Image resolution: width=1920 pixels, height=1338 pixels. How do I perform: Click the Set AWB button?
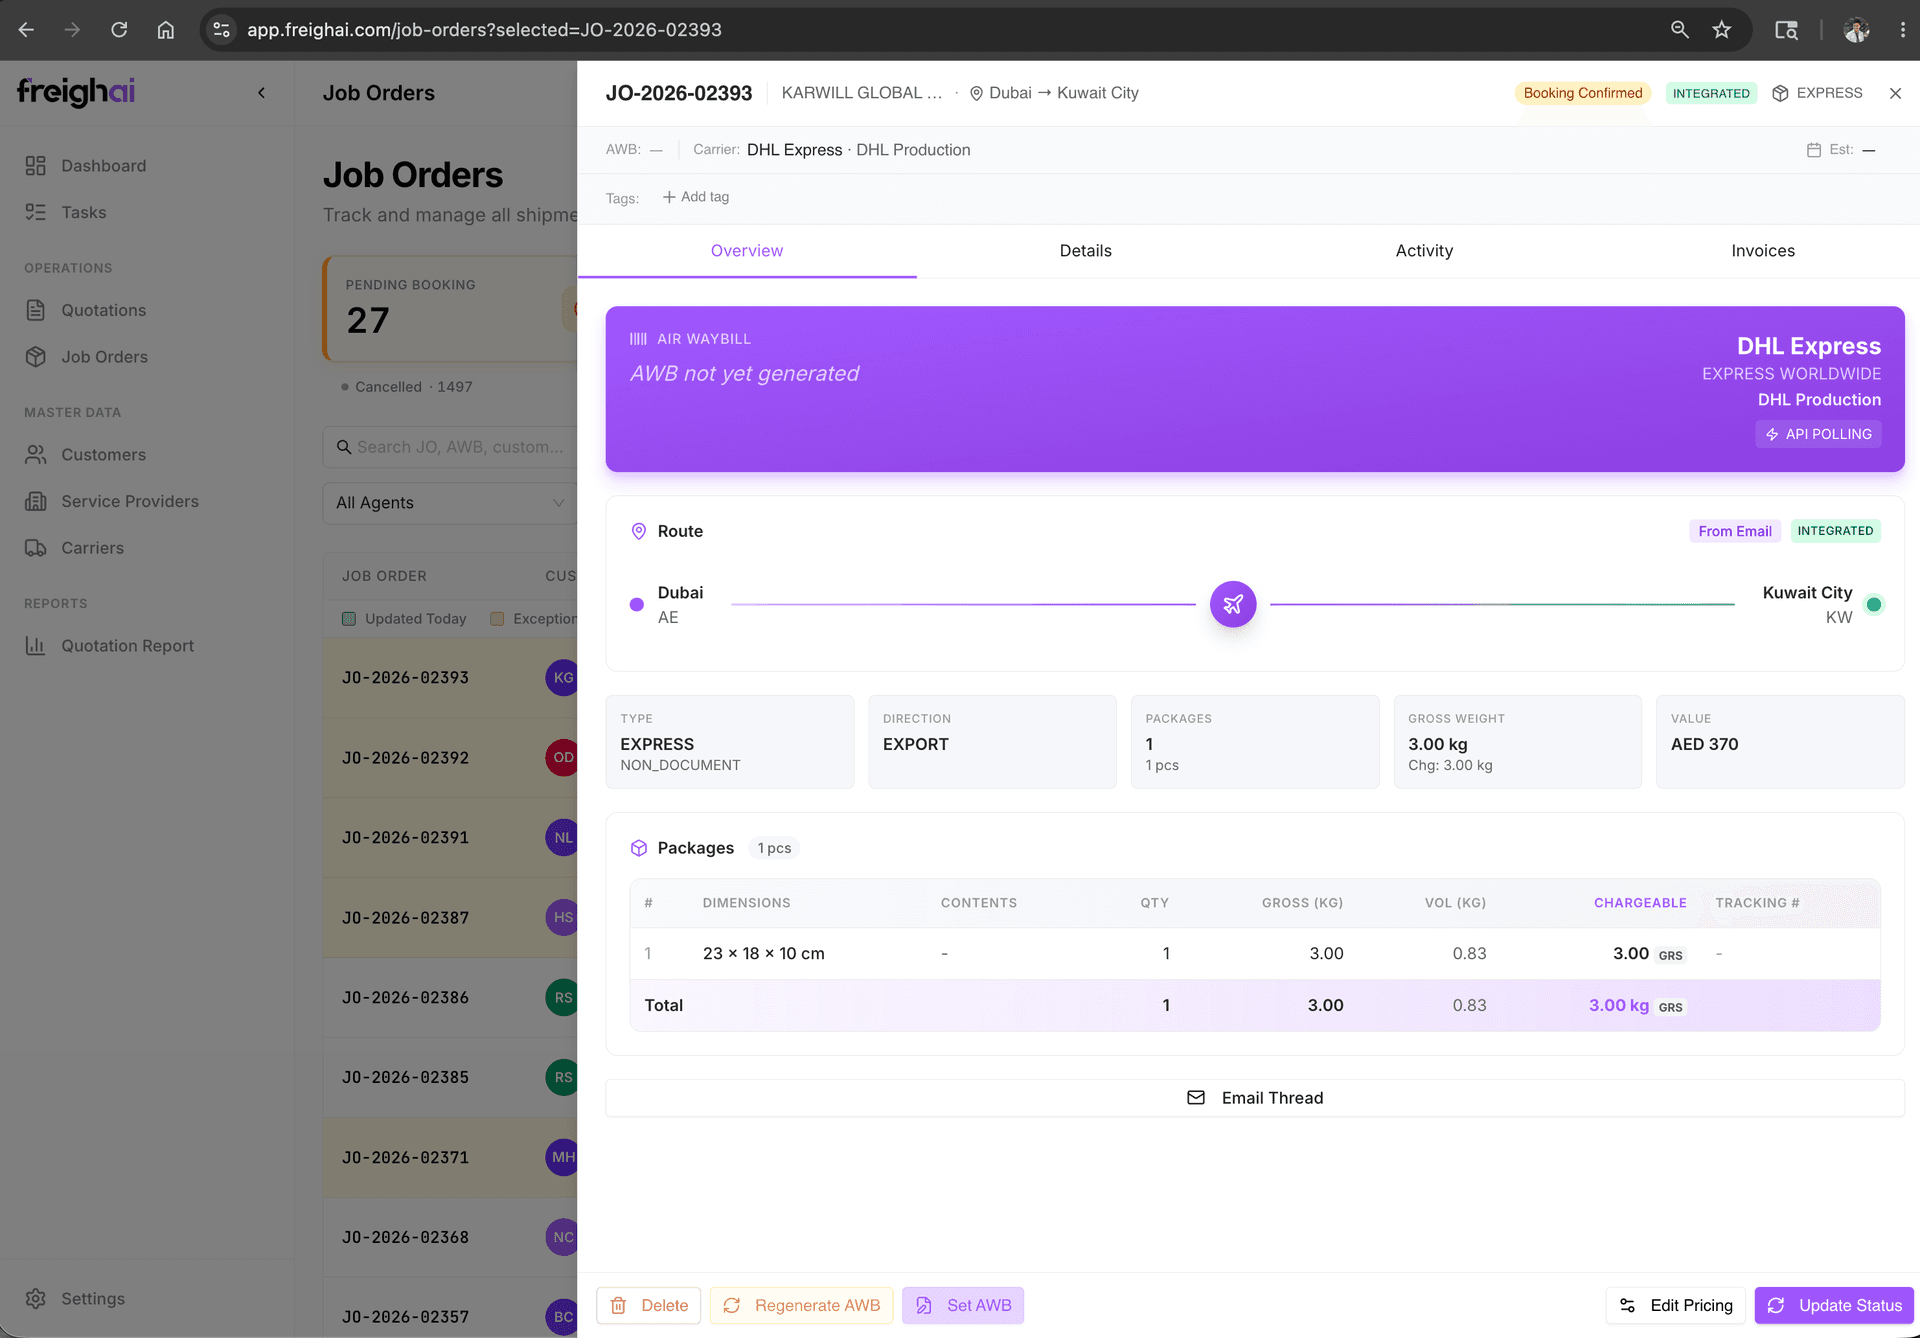(x=963, y=1306)
